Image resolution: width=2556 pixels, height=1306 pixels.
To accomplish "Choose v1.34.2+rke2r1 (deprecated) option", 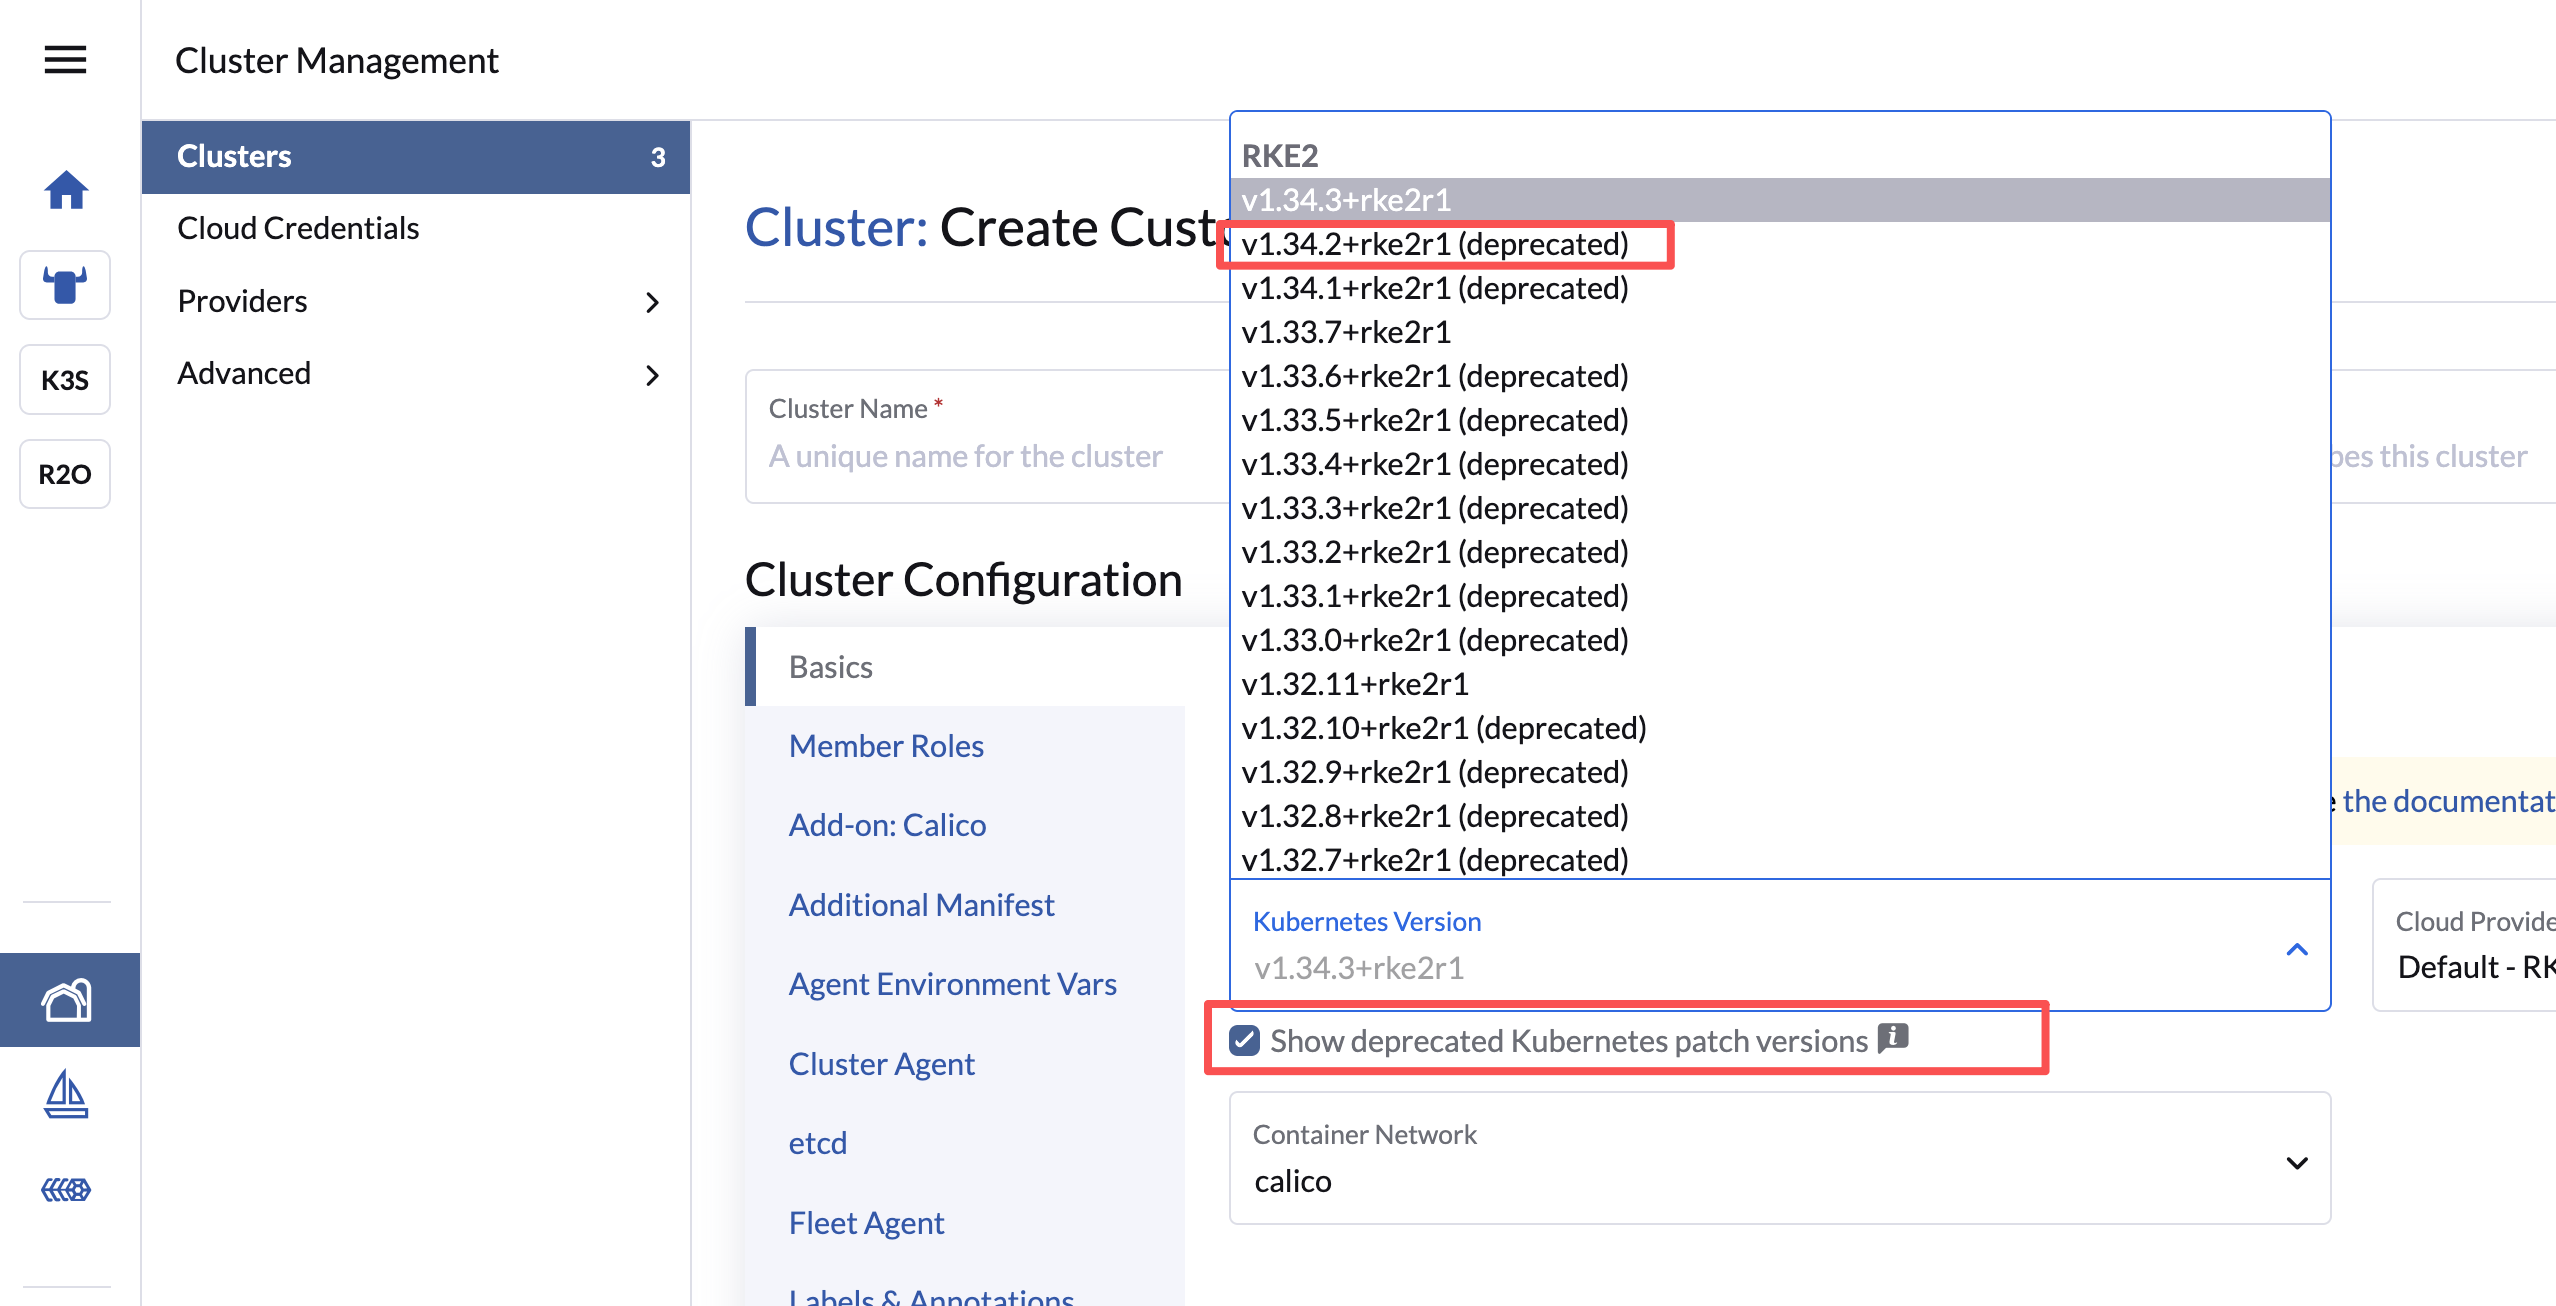I will coord(1435,244).
